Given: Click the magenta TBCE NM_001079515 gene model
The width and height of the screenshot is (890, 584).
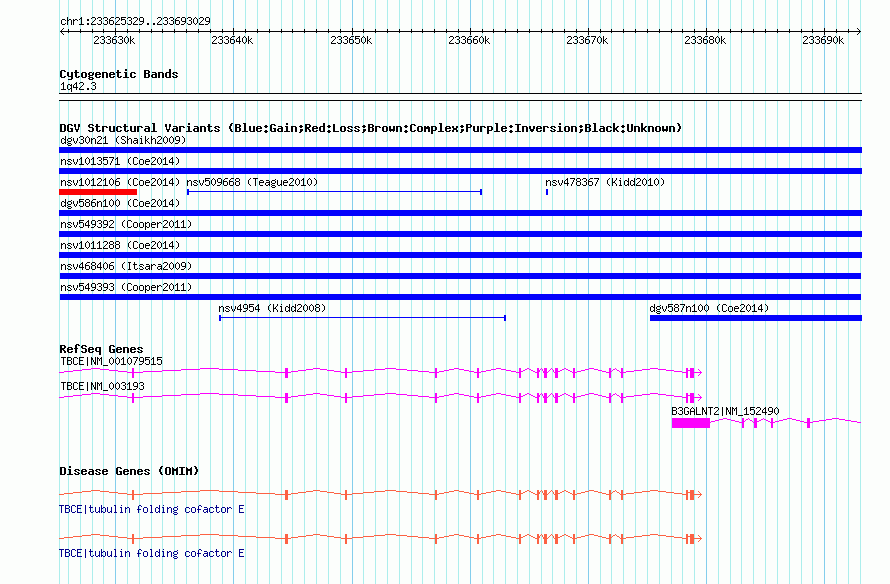Looking at the screenshot, I should click(x=381, y=372).
